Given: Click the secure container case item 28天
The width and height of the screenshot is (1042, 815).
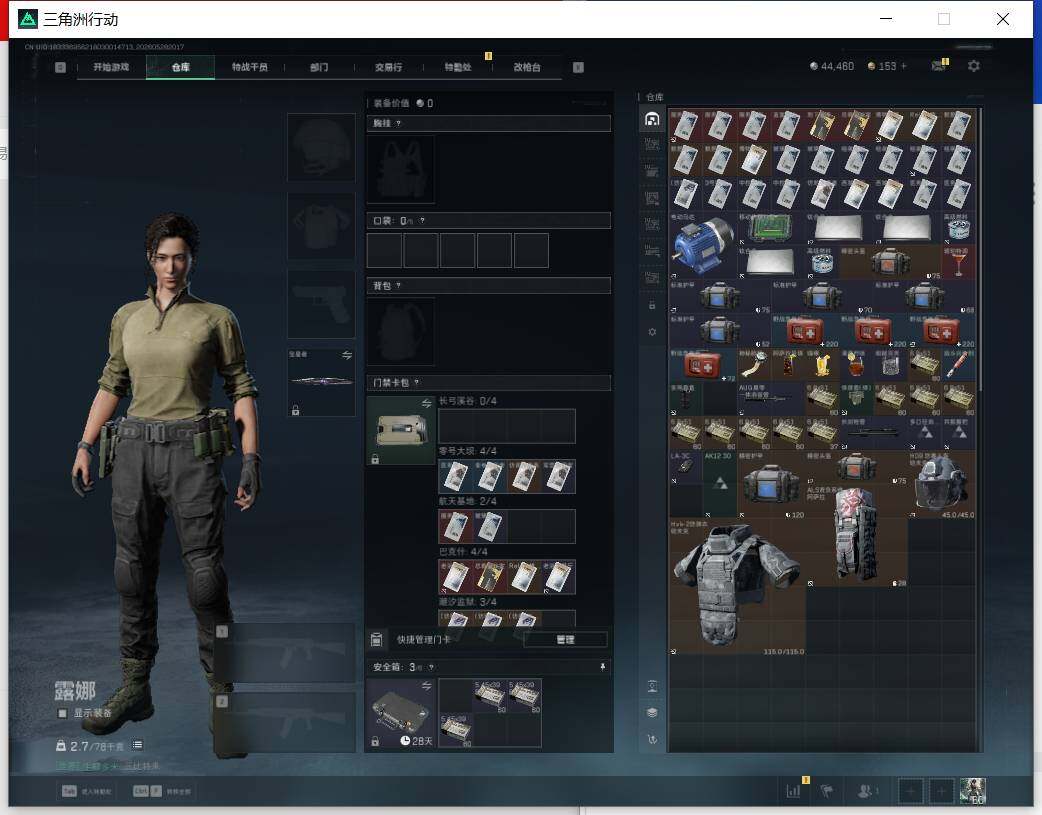Looking at the screenshot, I should tap(401, 713).
